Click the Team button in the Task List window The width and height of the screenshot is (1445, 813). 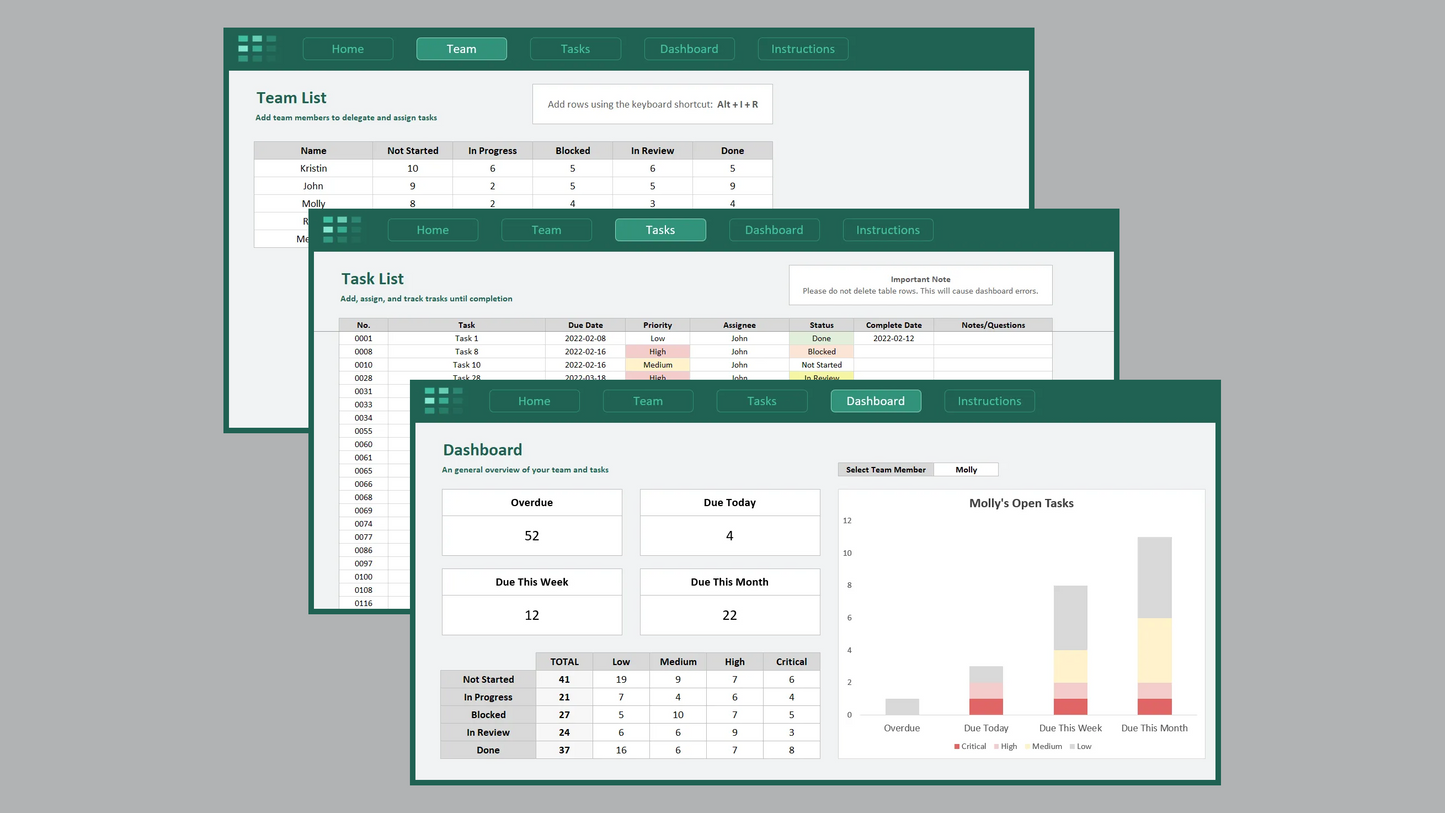pos(546,230)
